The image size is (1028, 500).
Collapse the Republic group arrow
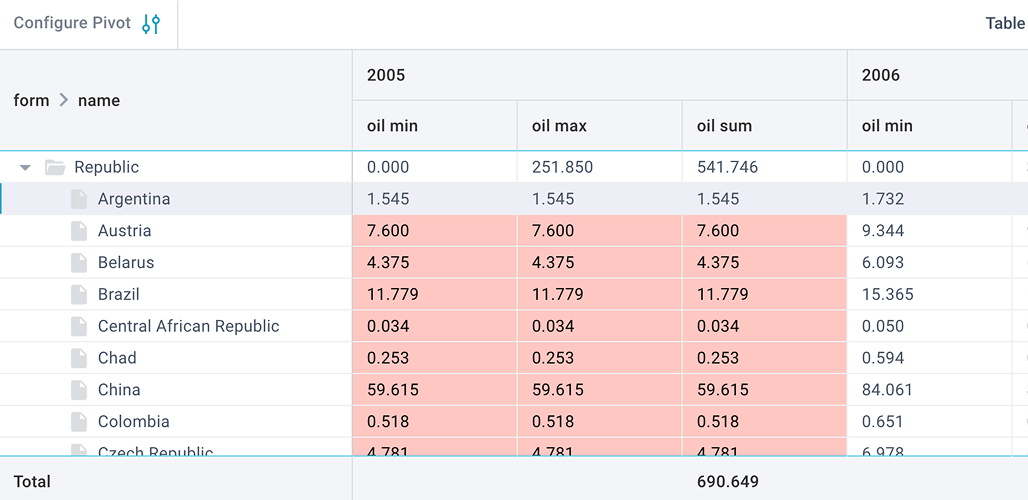[26, 167]
